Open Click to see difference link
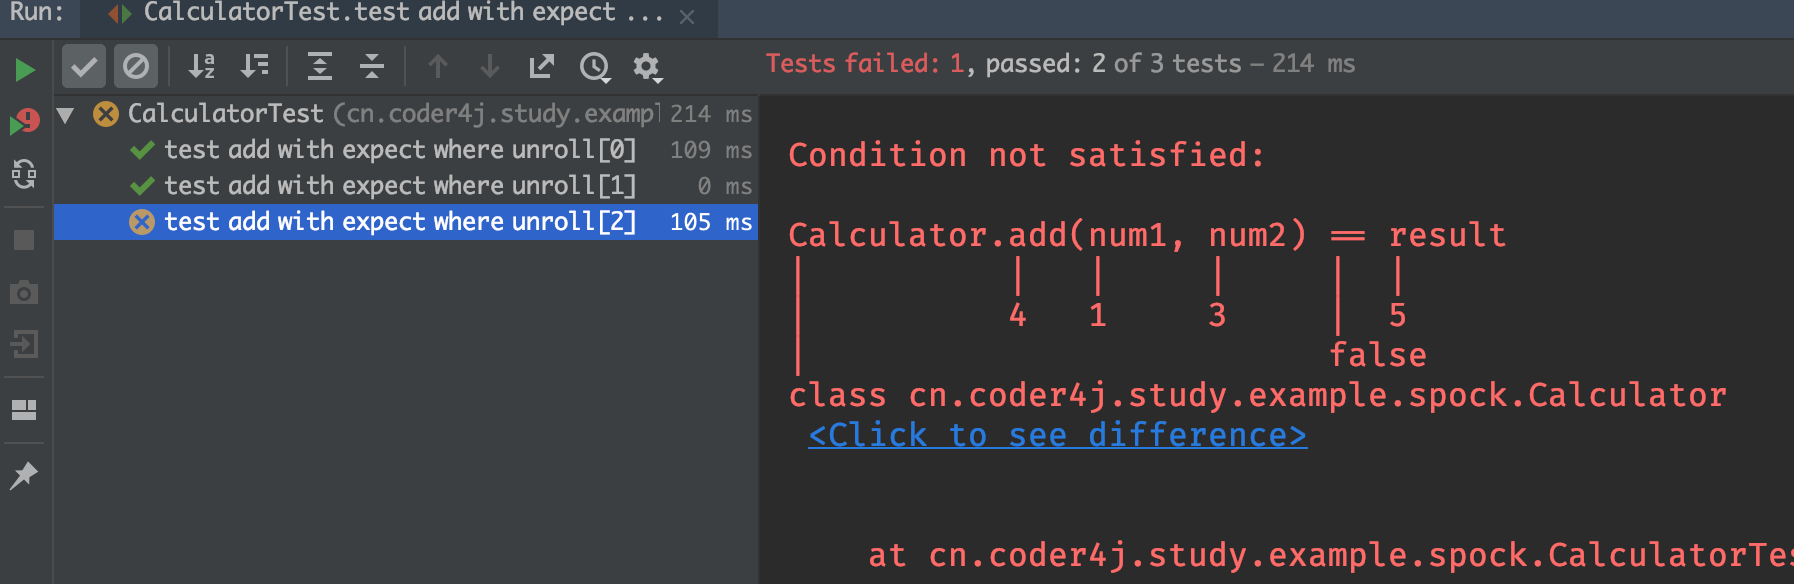 point(1057,435)
